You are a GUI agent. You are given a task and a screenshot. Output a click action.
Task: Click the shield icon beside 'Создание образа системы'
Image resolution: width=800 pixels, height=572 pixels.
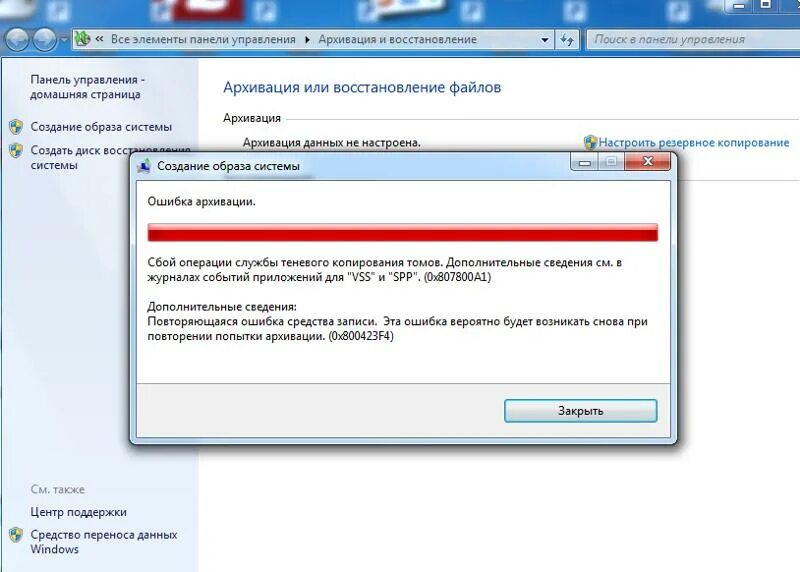pyautogui.click(x=16, y=127)
